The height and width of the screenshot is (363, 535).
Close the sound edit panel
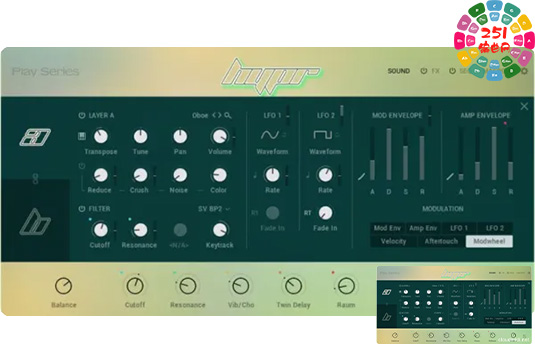tap(524, 106)
